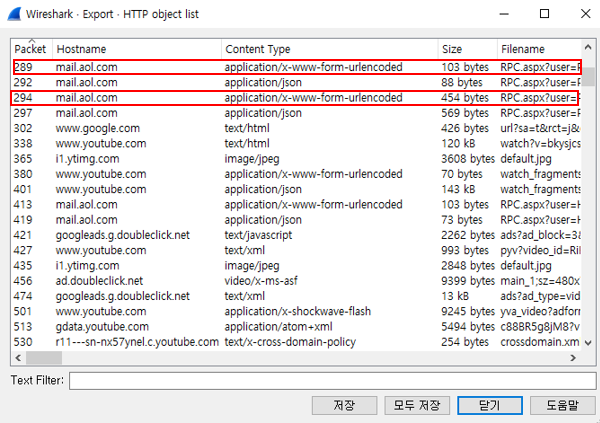The image size is (600, 423).
Task: Maximize the HTTP object list window
Action: click(544, 14)
